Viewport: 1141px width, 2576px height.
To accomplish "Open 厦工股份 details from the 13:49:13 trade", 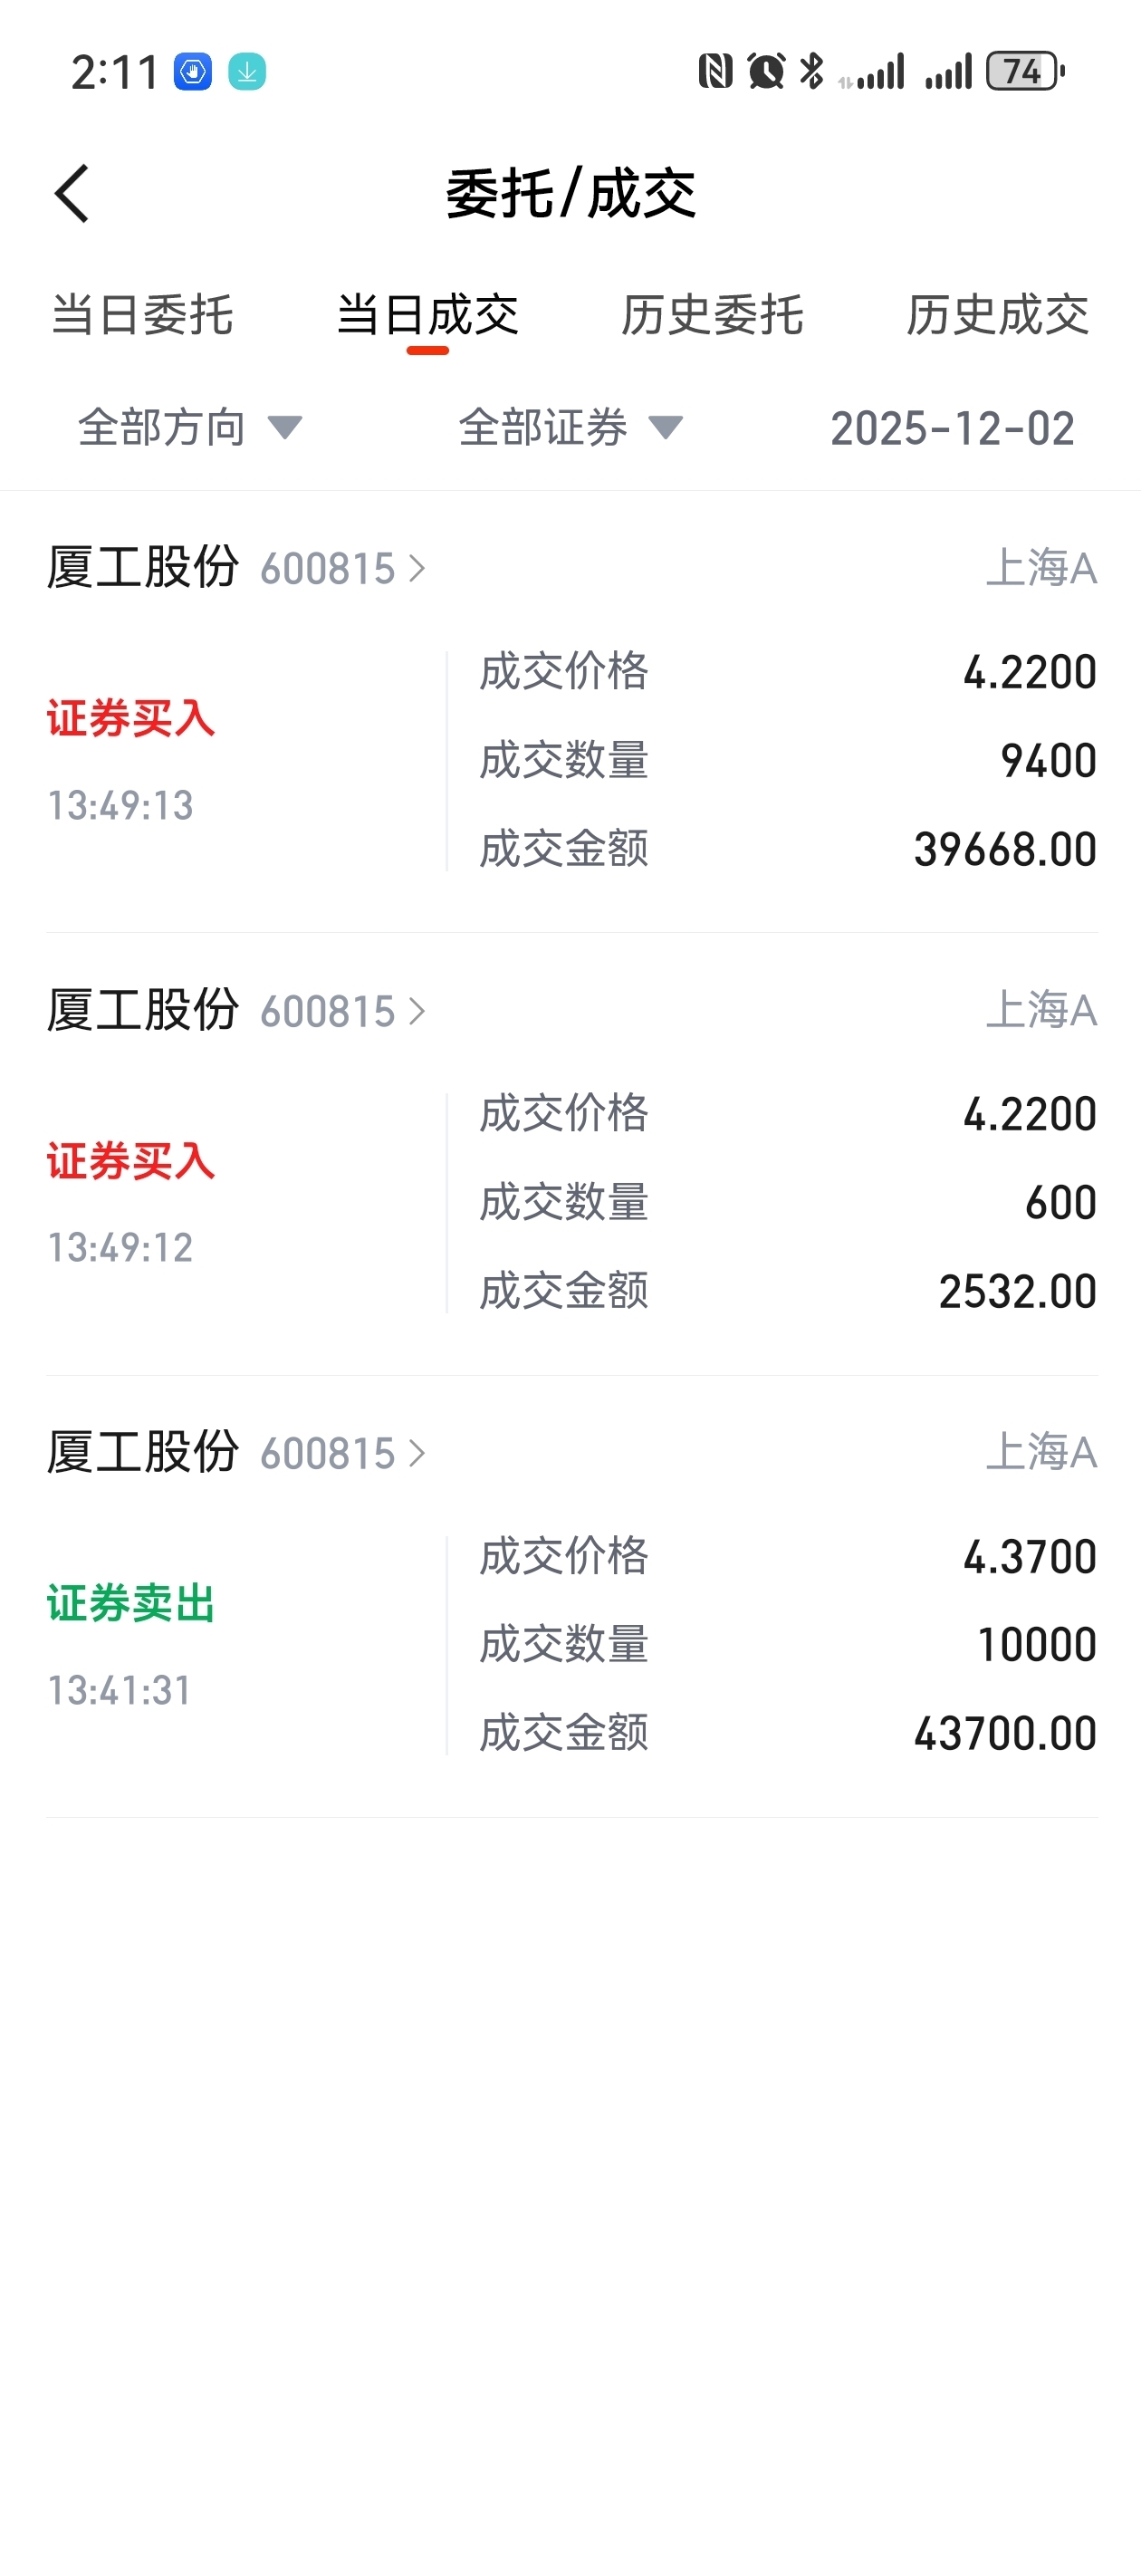I will [236, 568].
